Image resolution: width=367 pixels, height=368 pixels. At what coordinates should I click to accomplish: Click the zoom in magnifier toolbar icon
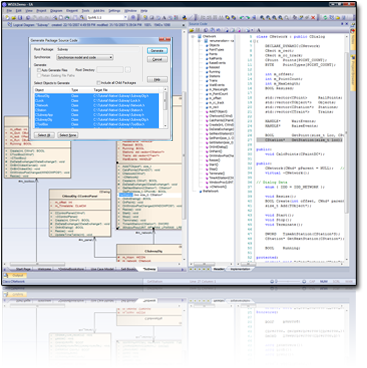point(262,18)
